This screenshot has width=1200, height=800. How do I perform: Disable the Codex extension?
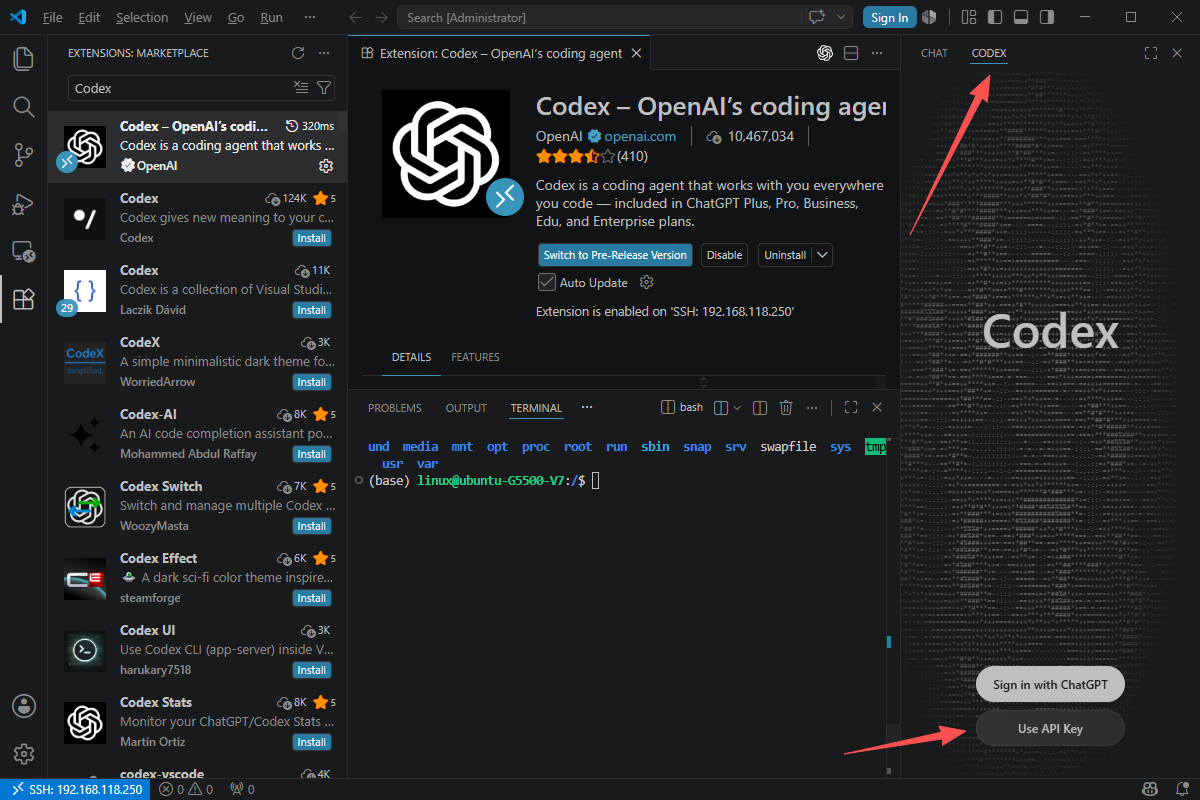pyautogui.click(x=724, y=255)
